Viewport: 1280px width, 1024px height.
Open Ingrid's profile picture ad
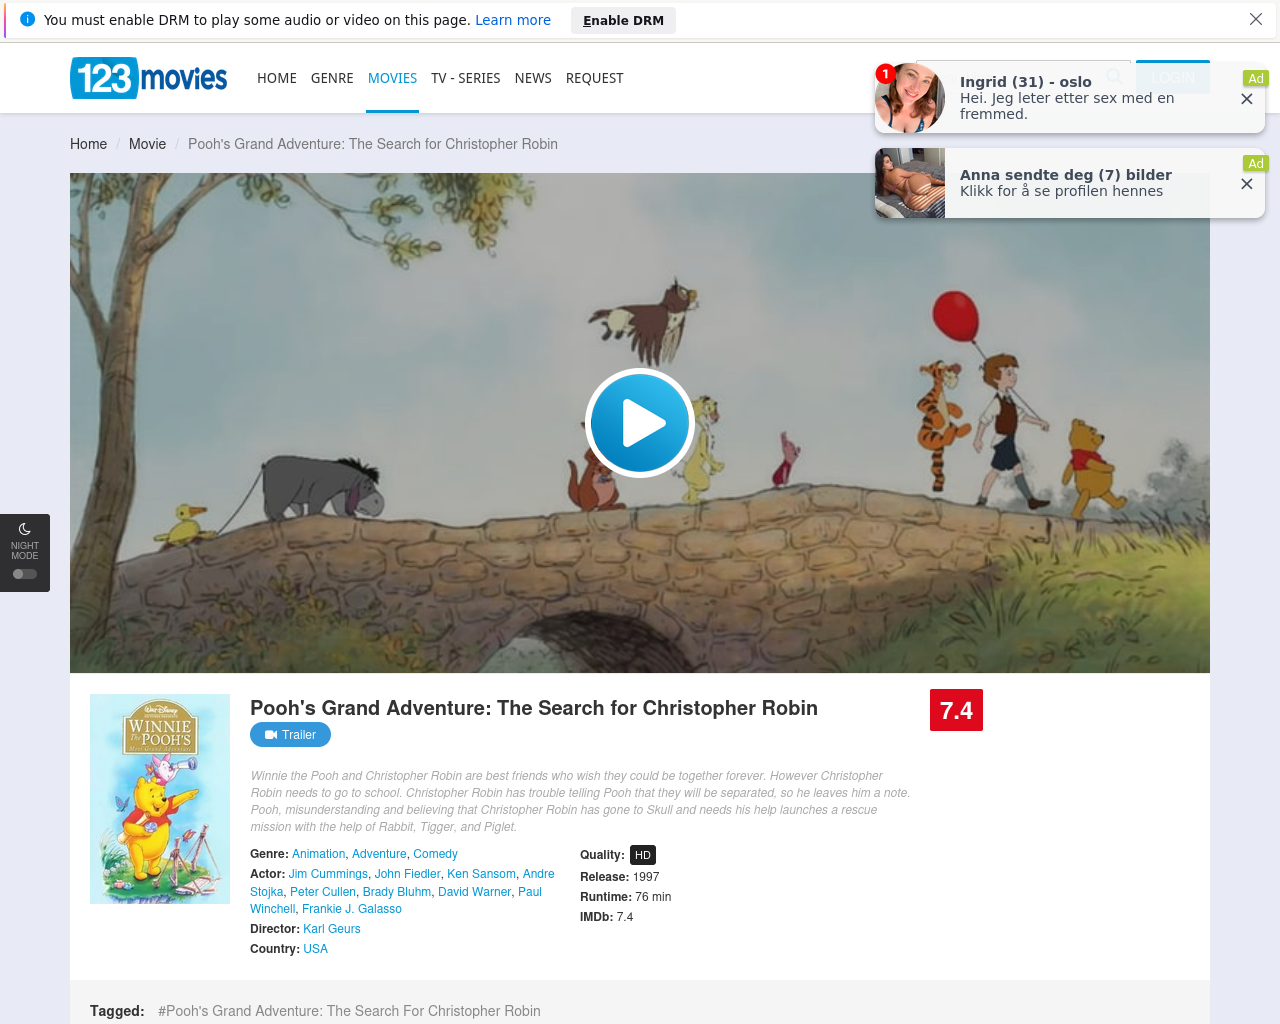(910, 98)
